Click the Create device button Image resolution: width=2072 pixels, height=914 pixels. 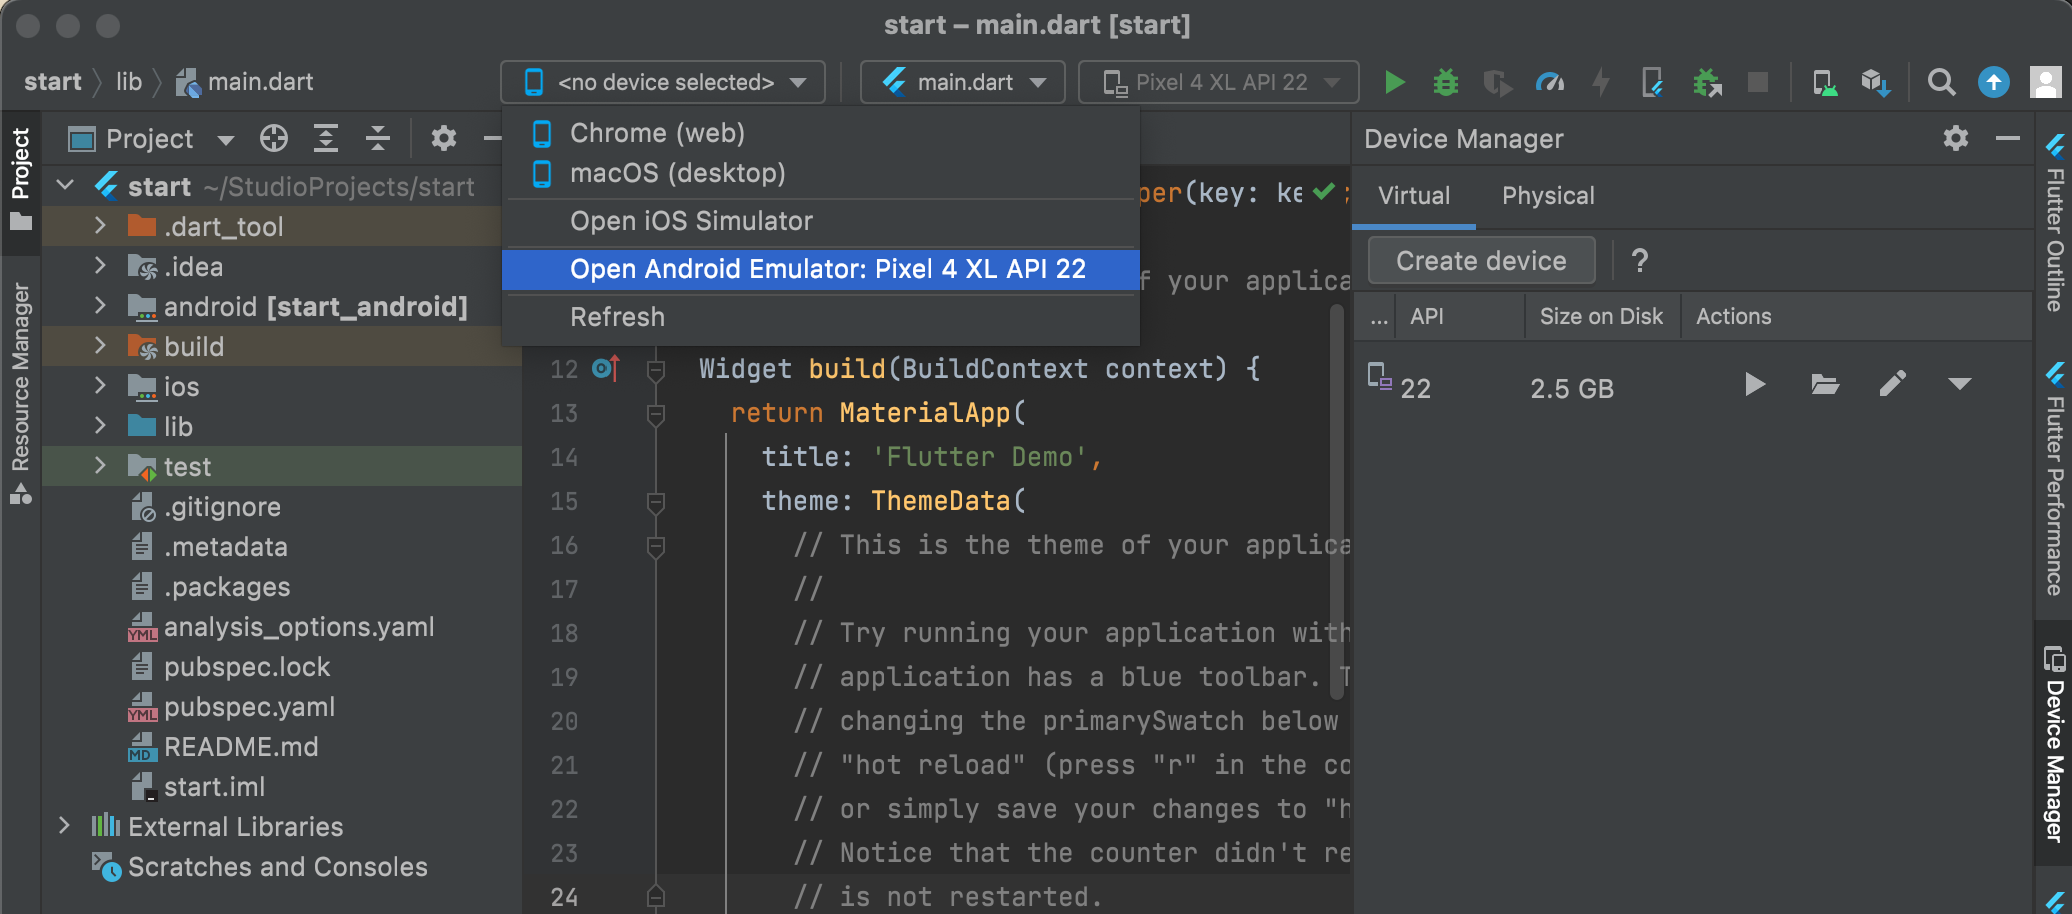(x=1481, y=261)
